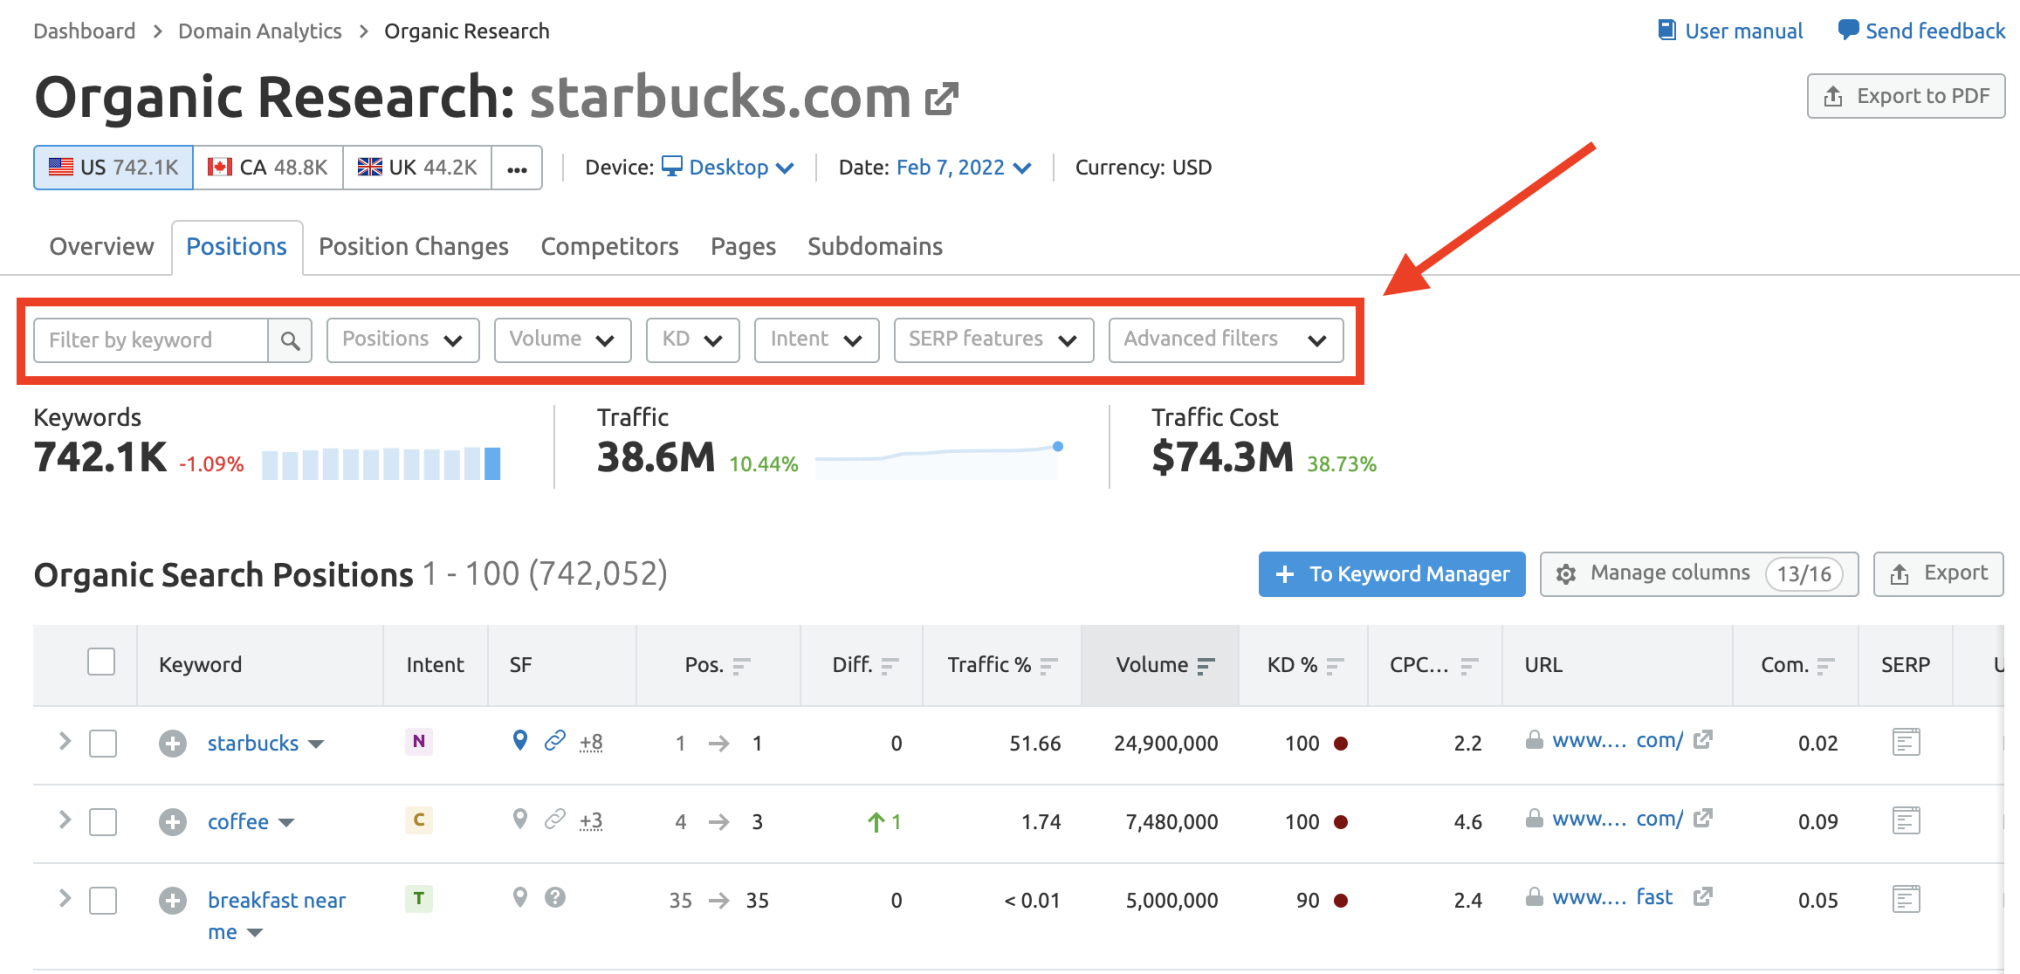
Task: Click local pack pin for breakfast near me
Action: coord(520,897)
